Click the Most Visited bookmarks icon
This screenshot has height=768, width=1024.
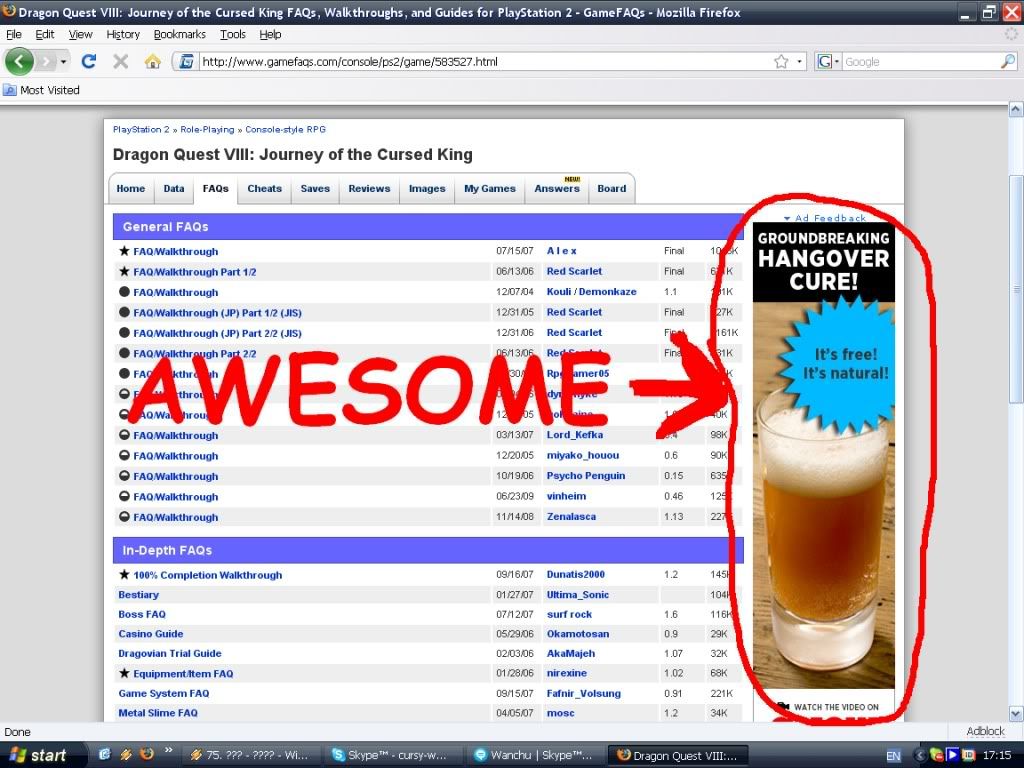coord(10,90)
